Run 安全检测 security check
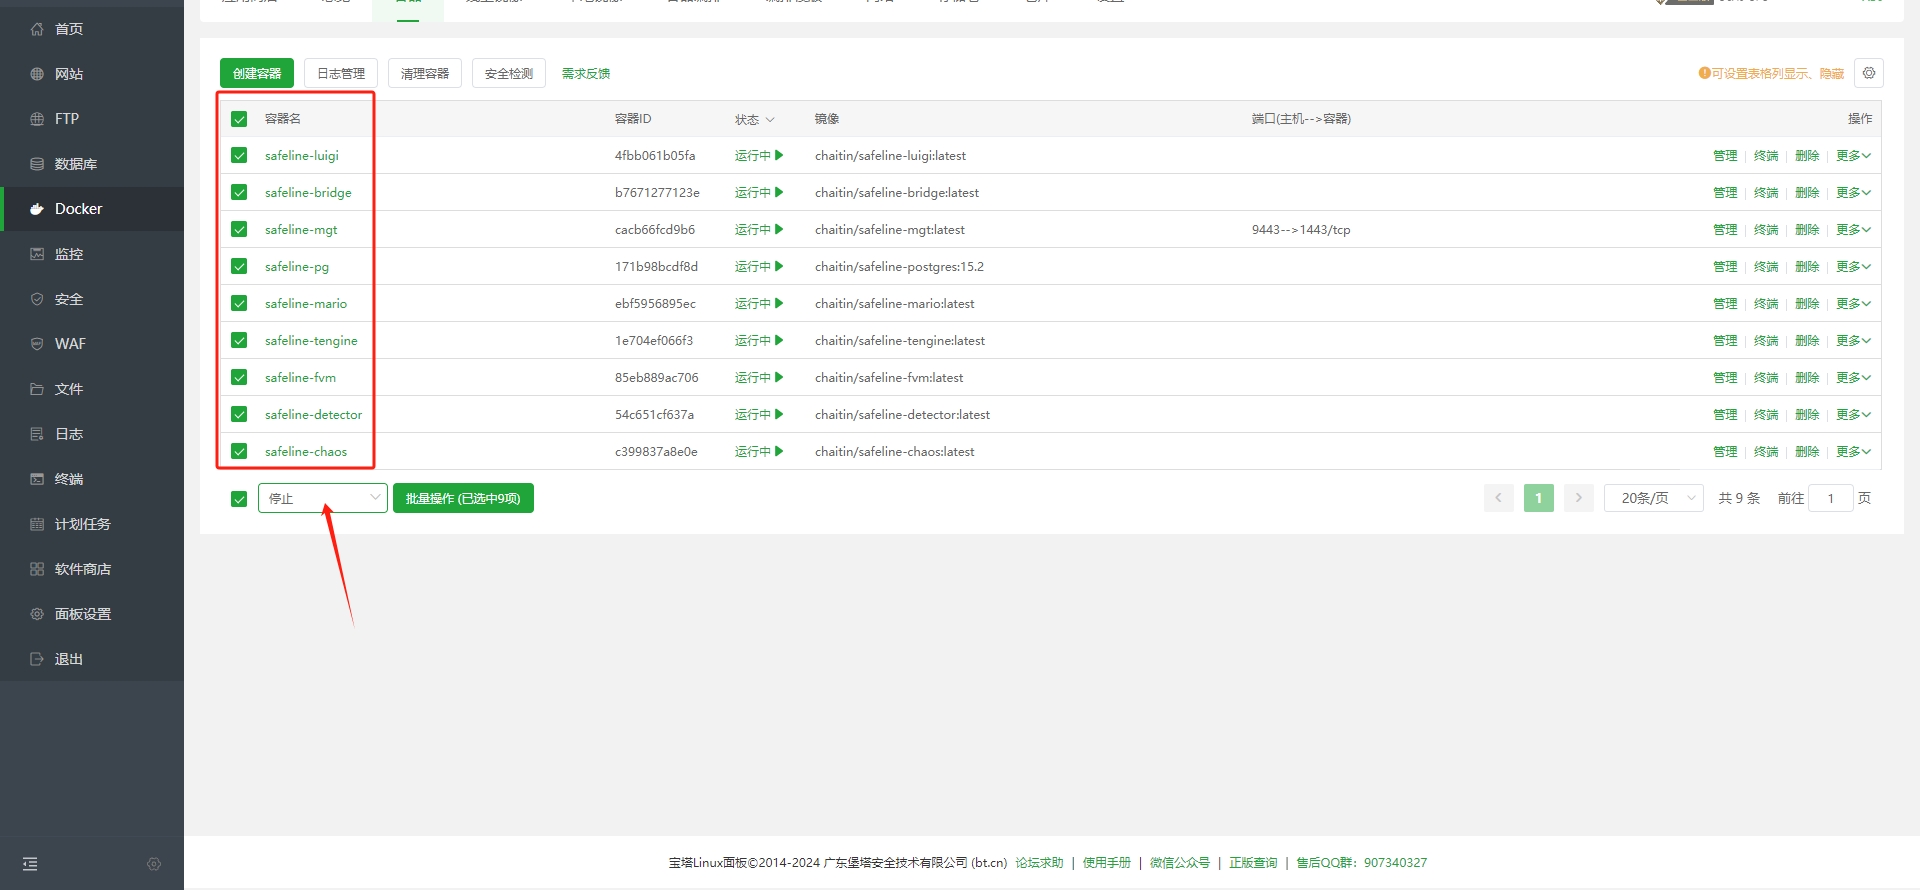The height and width of the screenshot is (890, 1920). point(509,73)
